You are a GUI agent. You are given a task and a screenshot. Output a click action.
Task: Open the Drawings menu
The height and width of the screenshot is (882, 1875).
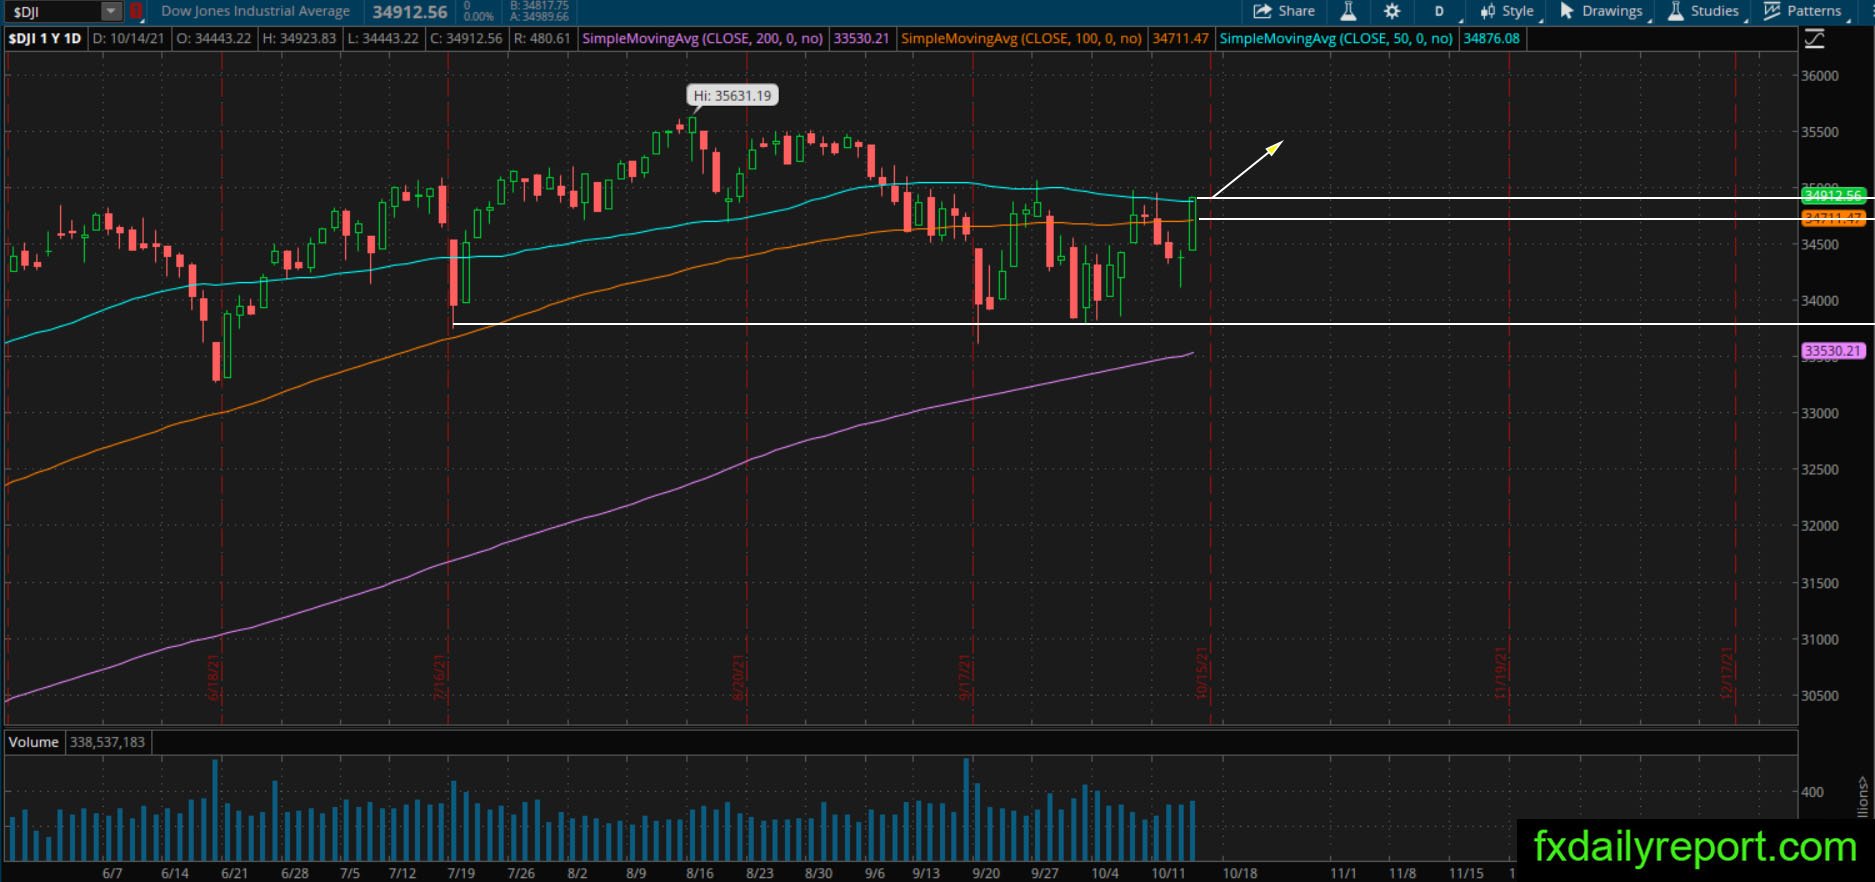1601,11
